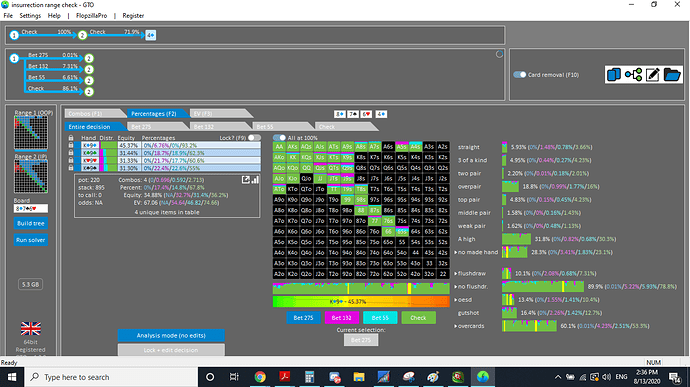Click the Run solver button
Viewport: 690px width, 387px height.
pyautogui.click(x=31, y=240)
